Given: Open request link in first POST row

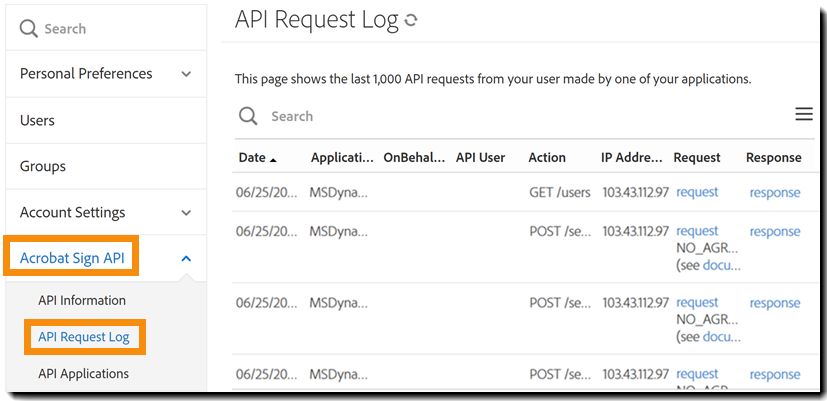Looking at the screenshot, I should tap(697, 232).
